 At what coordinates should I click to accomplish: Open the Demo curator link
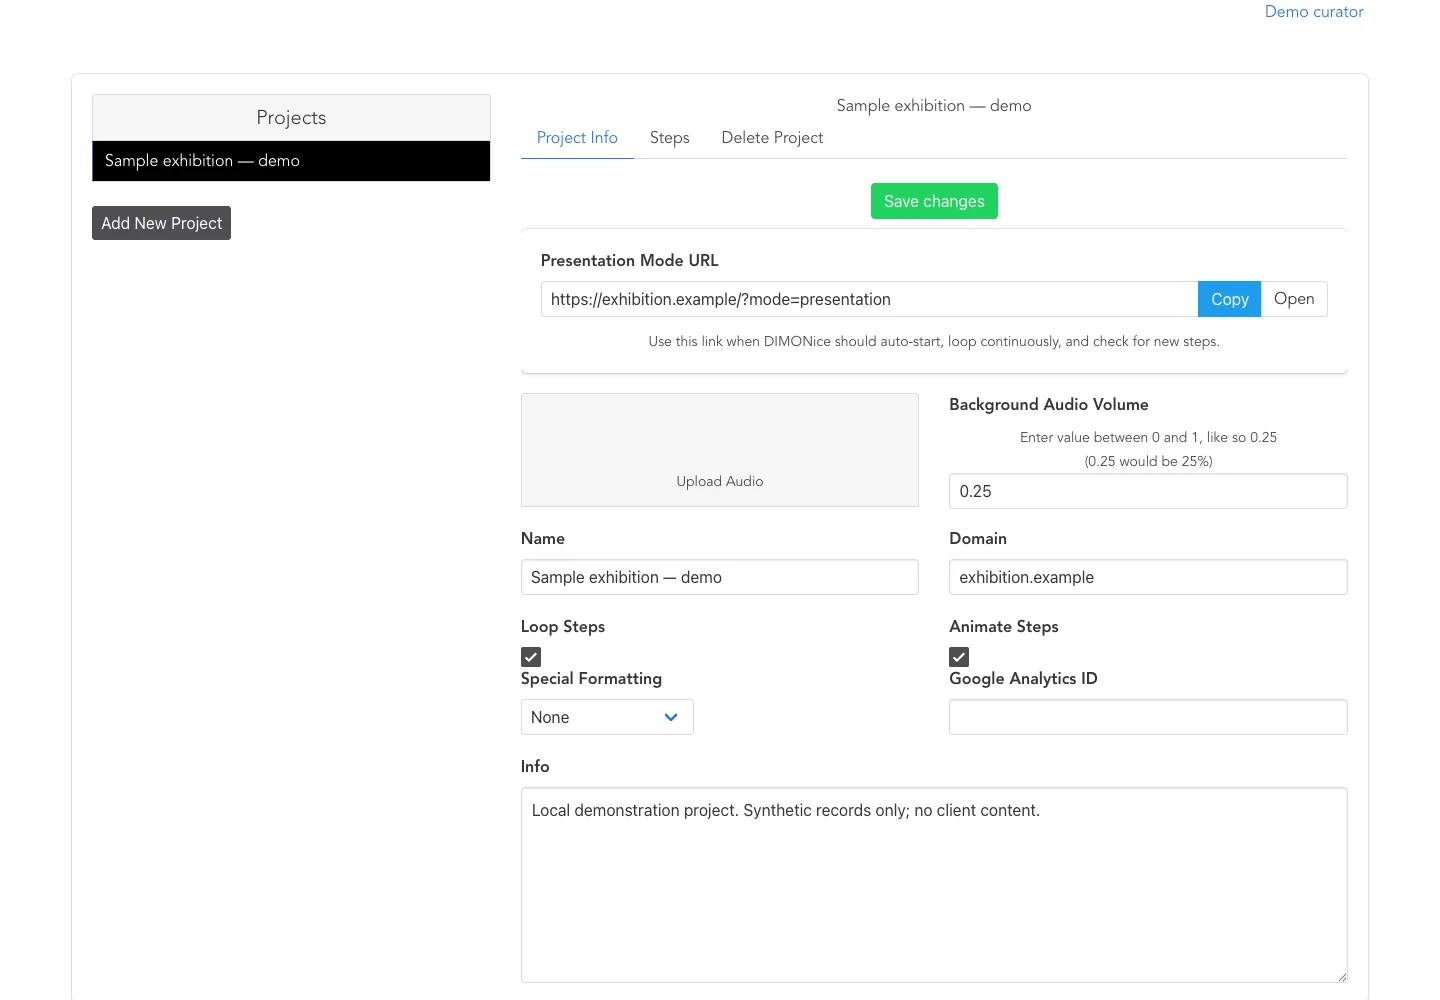pos(1314,12)
